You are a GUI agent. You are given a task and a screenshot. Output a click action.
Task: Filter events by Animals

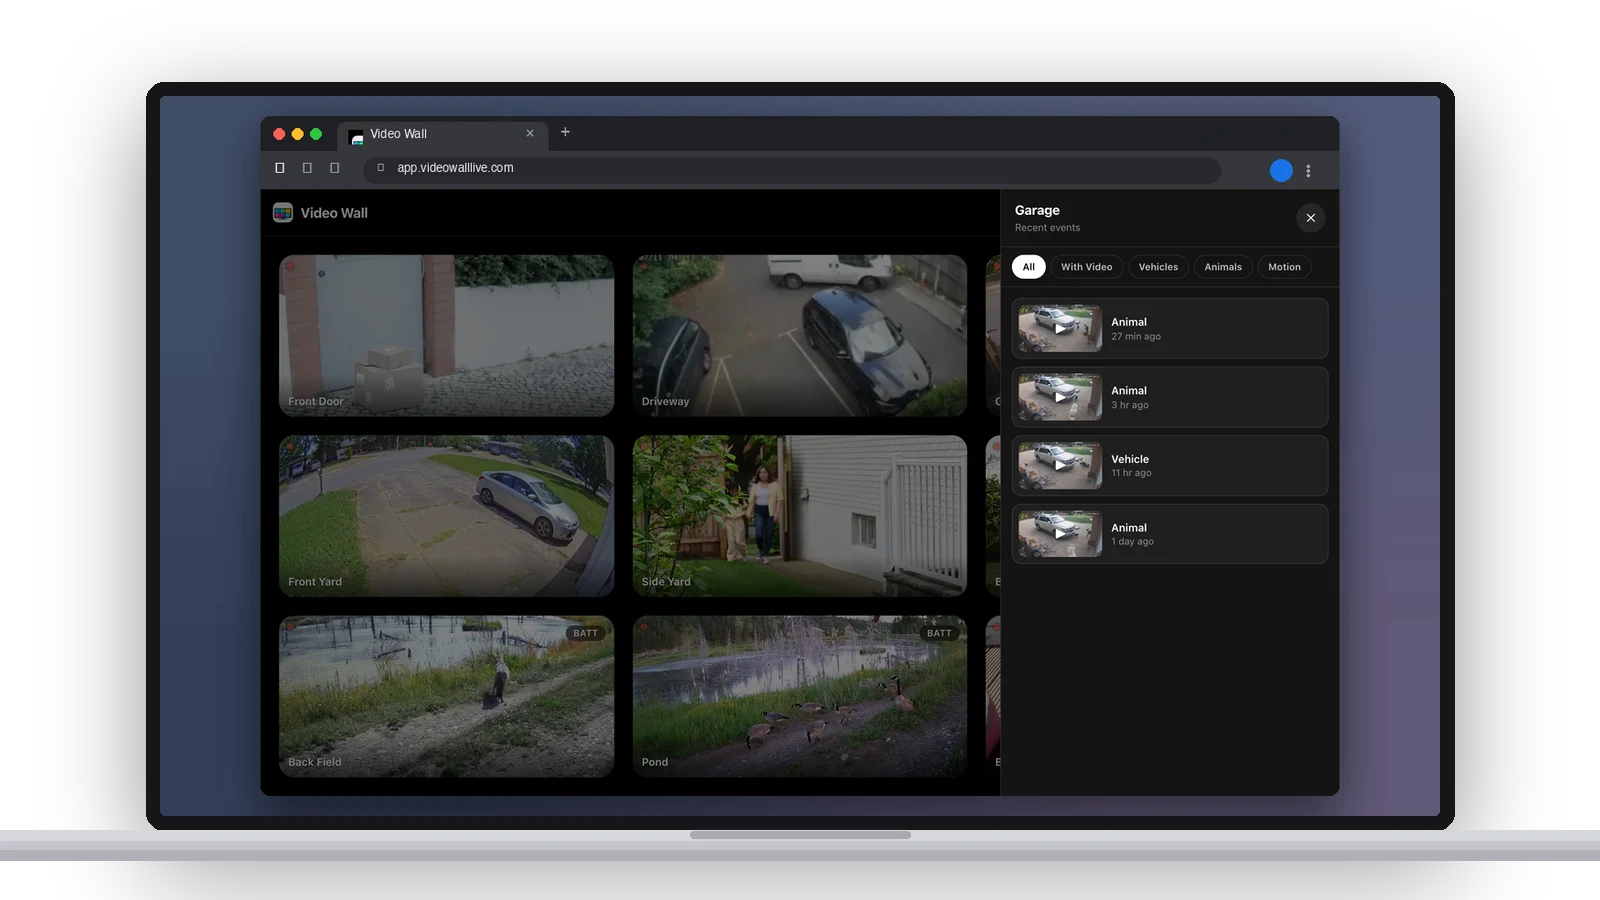point(1223,267)
